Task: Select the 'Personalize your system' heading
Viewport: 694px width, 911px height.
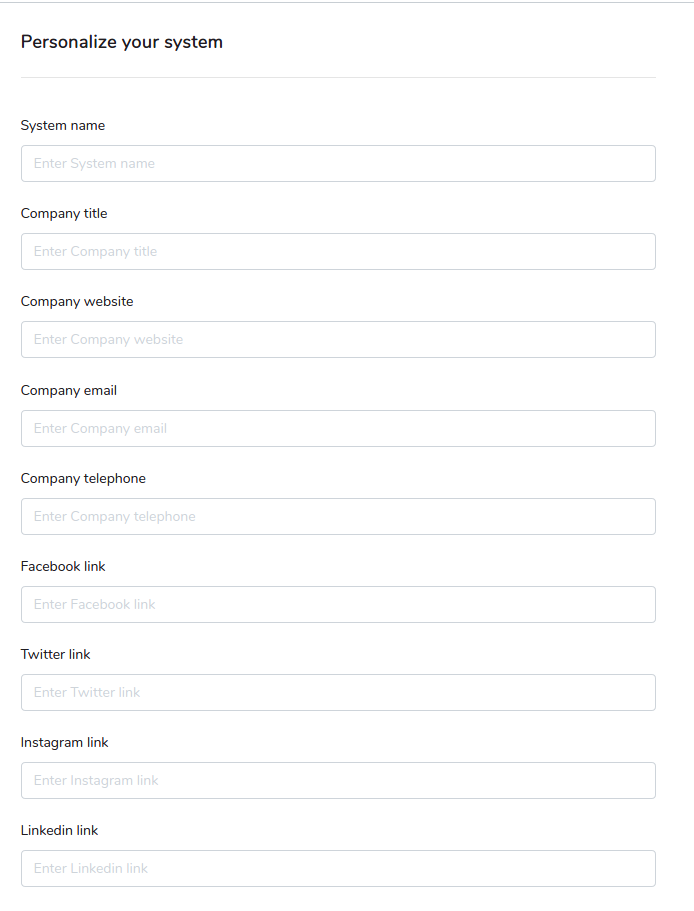Action: click(x=122, y=42)
